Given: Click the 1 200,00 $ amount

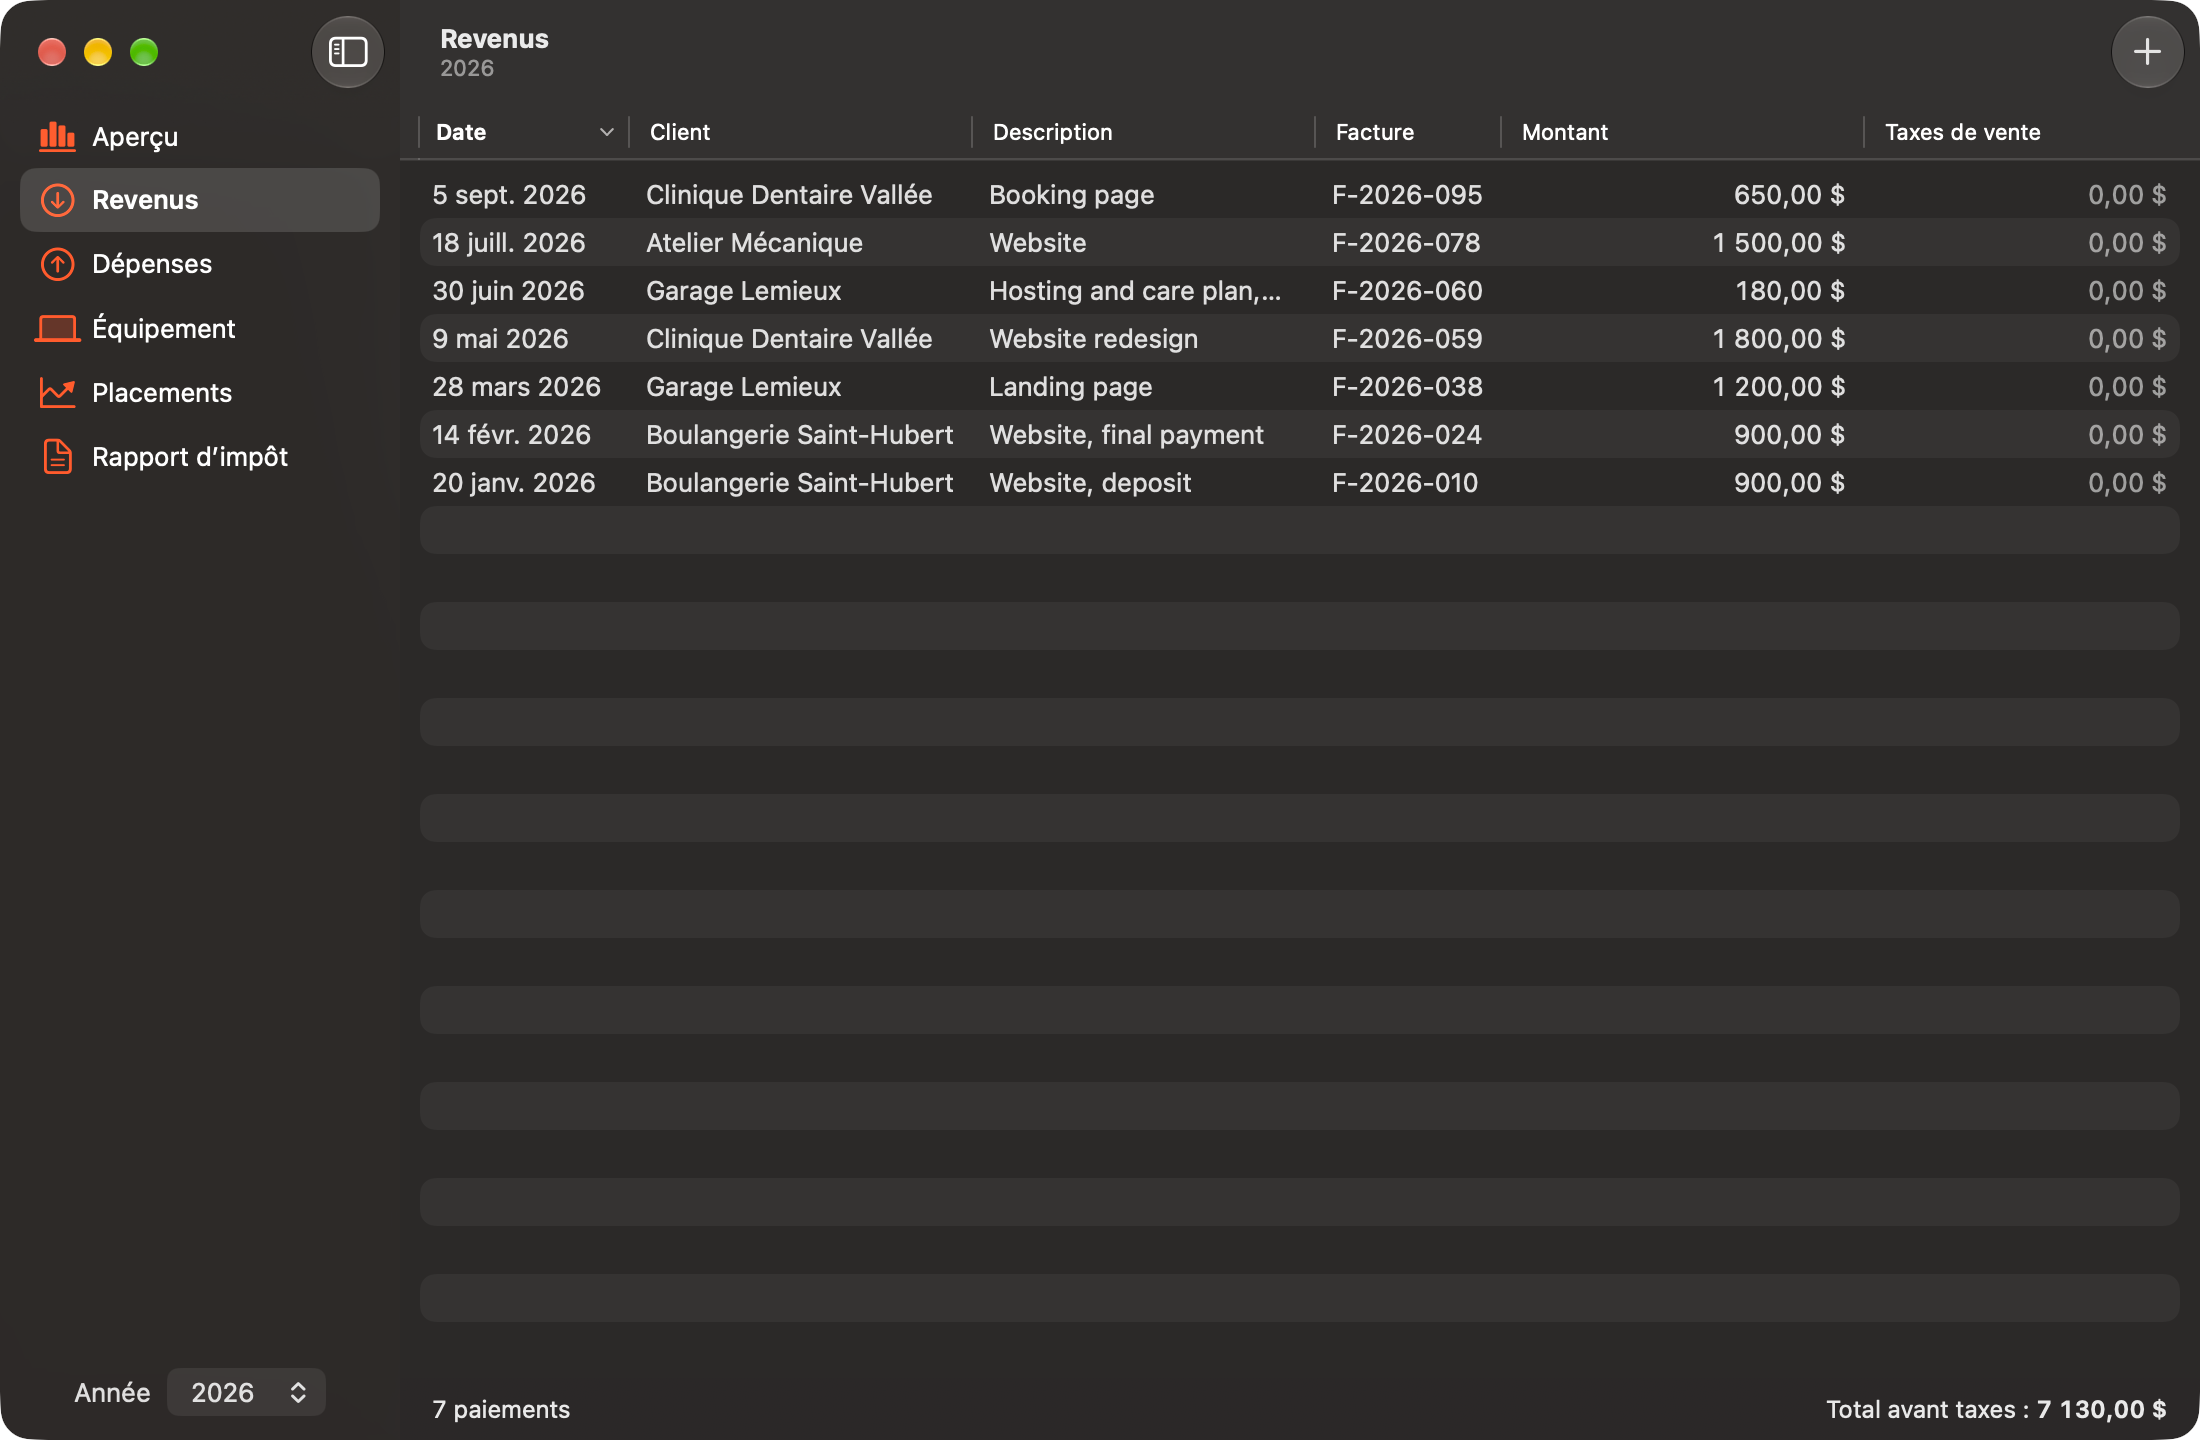Looking at the screenshot, I should pos(1778,387).
